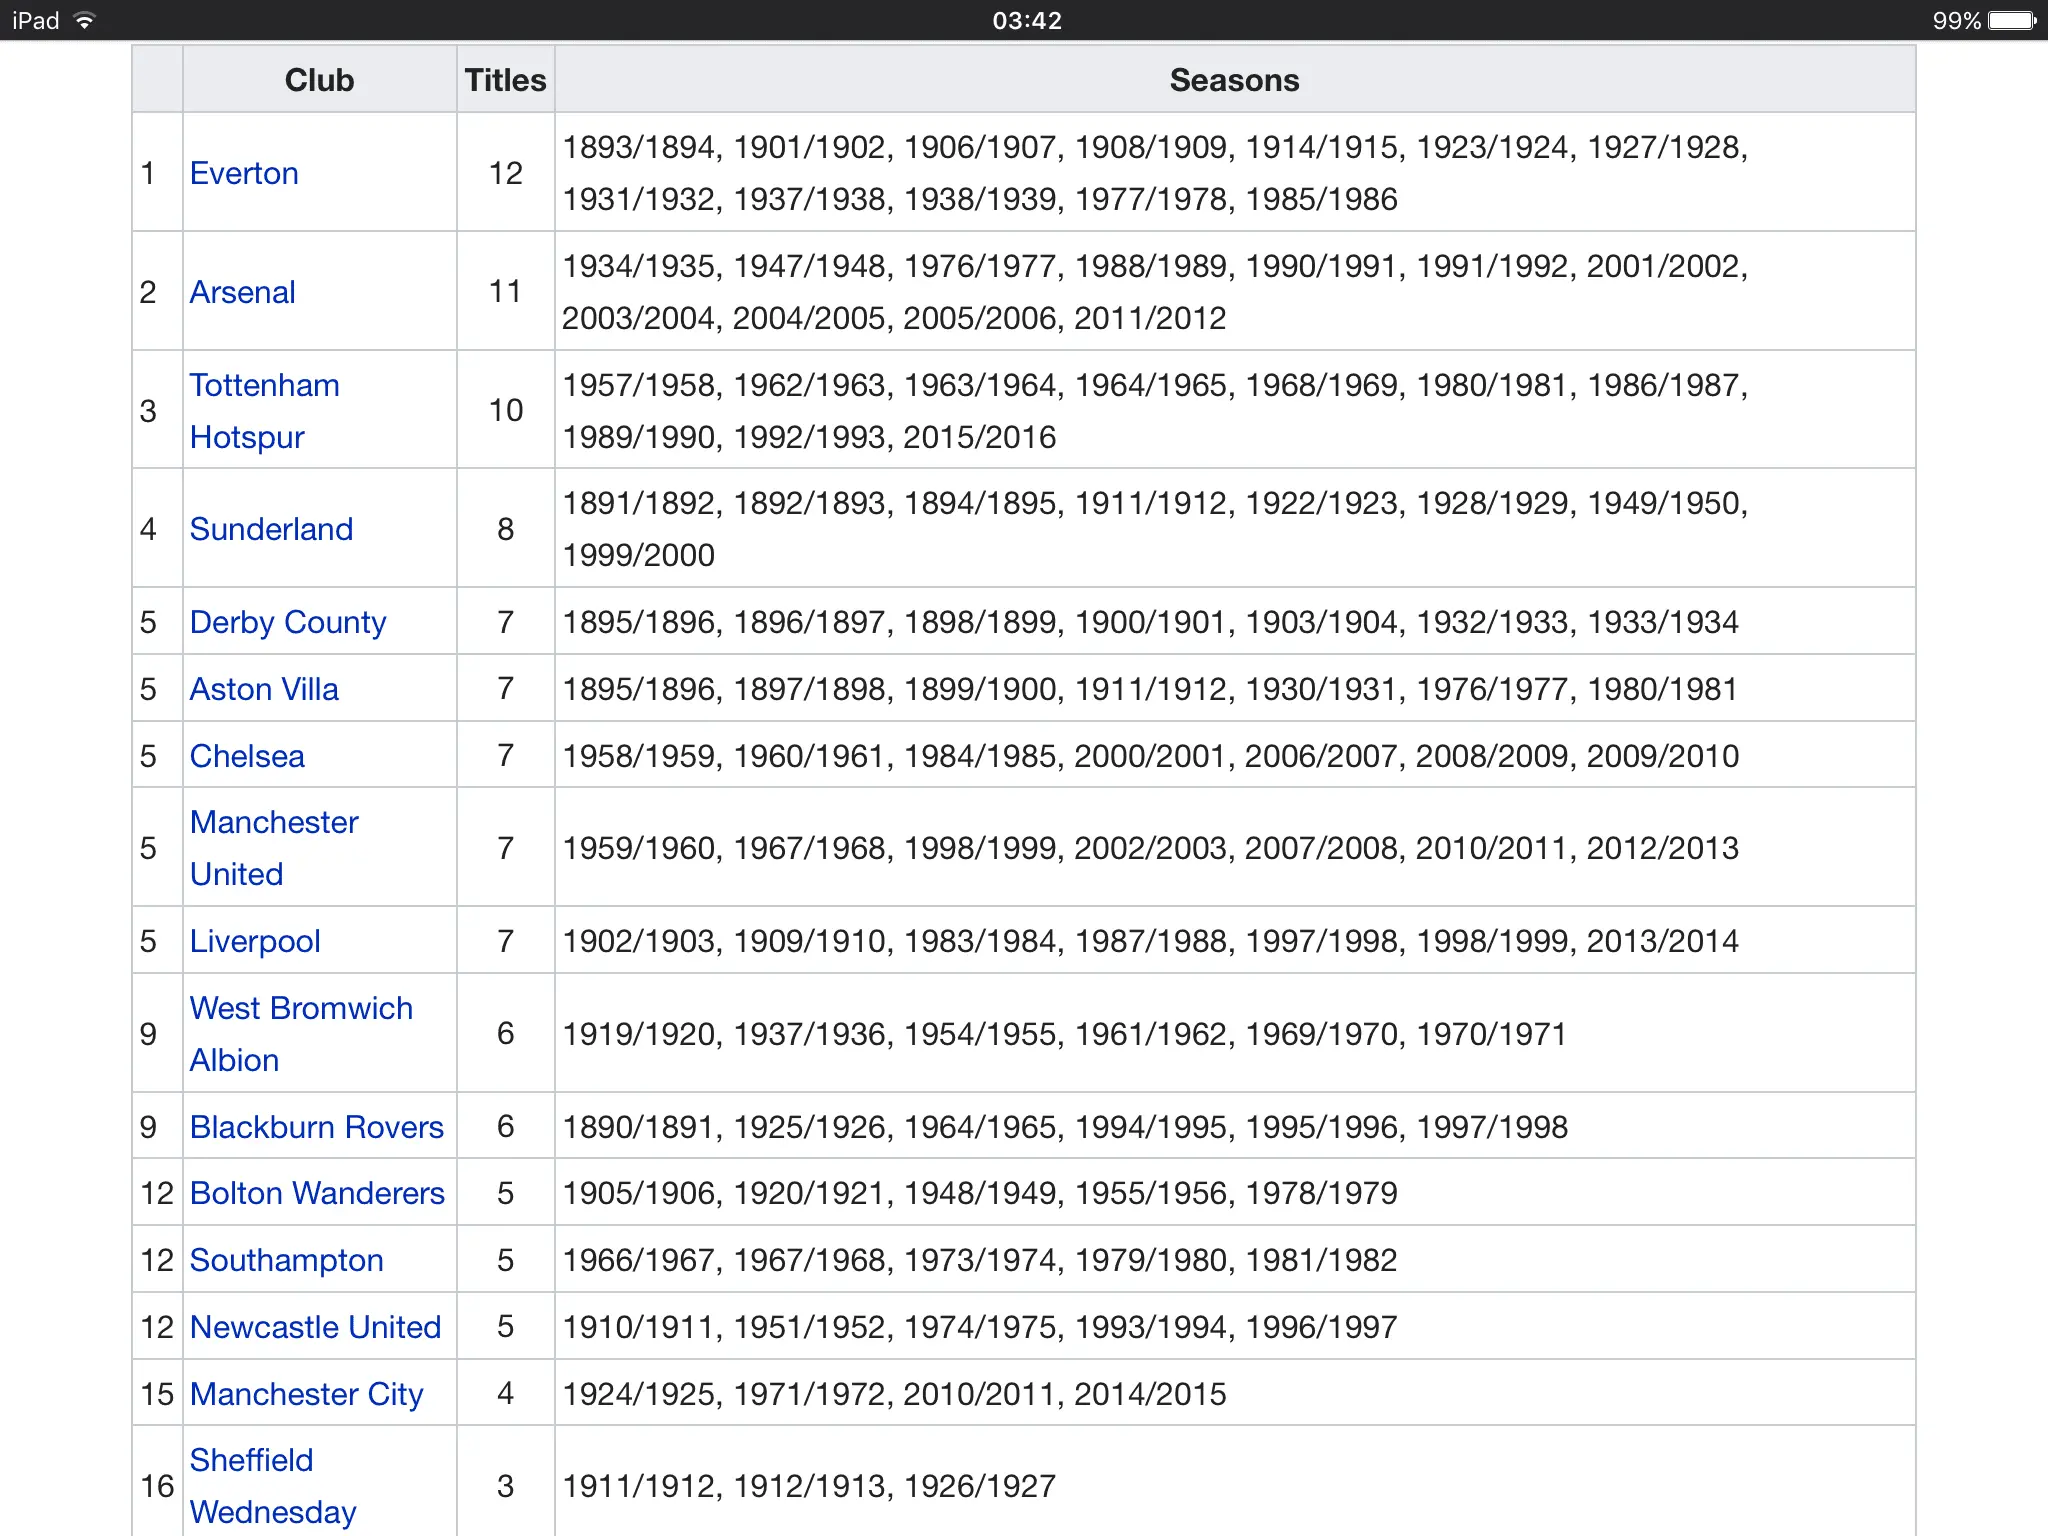Tap the Chelsea club link

tap(247, 756)
